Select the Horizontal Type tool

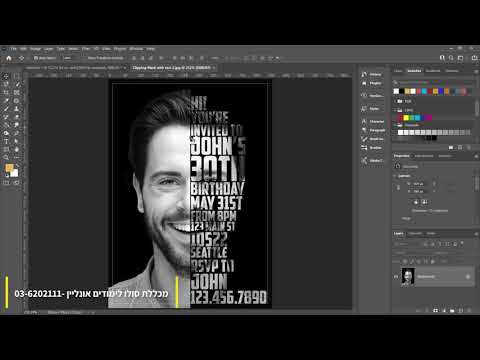[x=6, y=141]
